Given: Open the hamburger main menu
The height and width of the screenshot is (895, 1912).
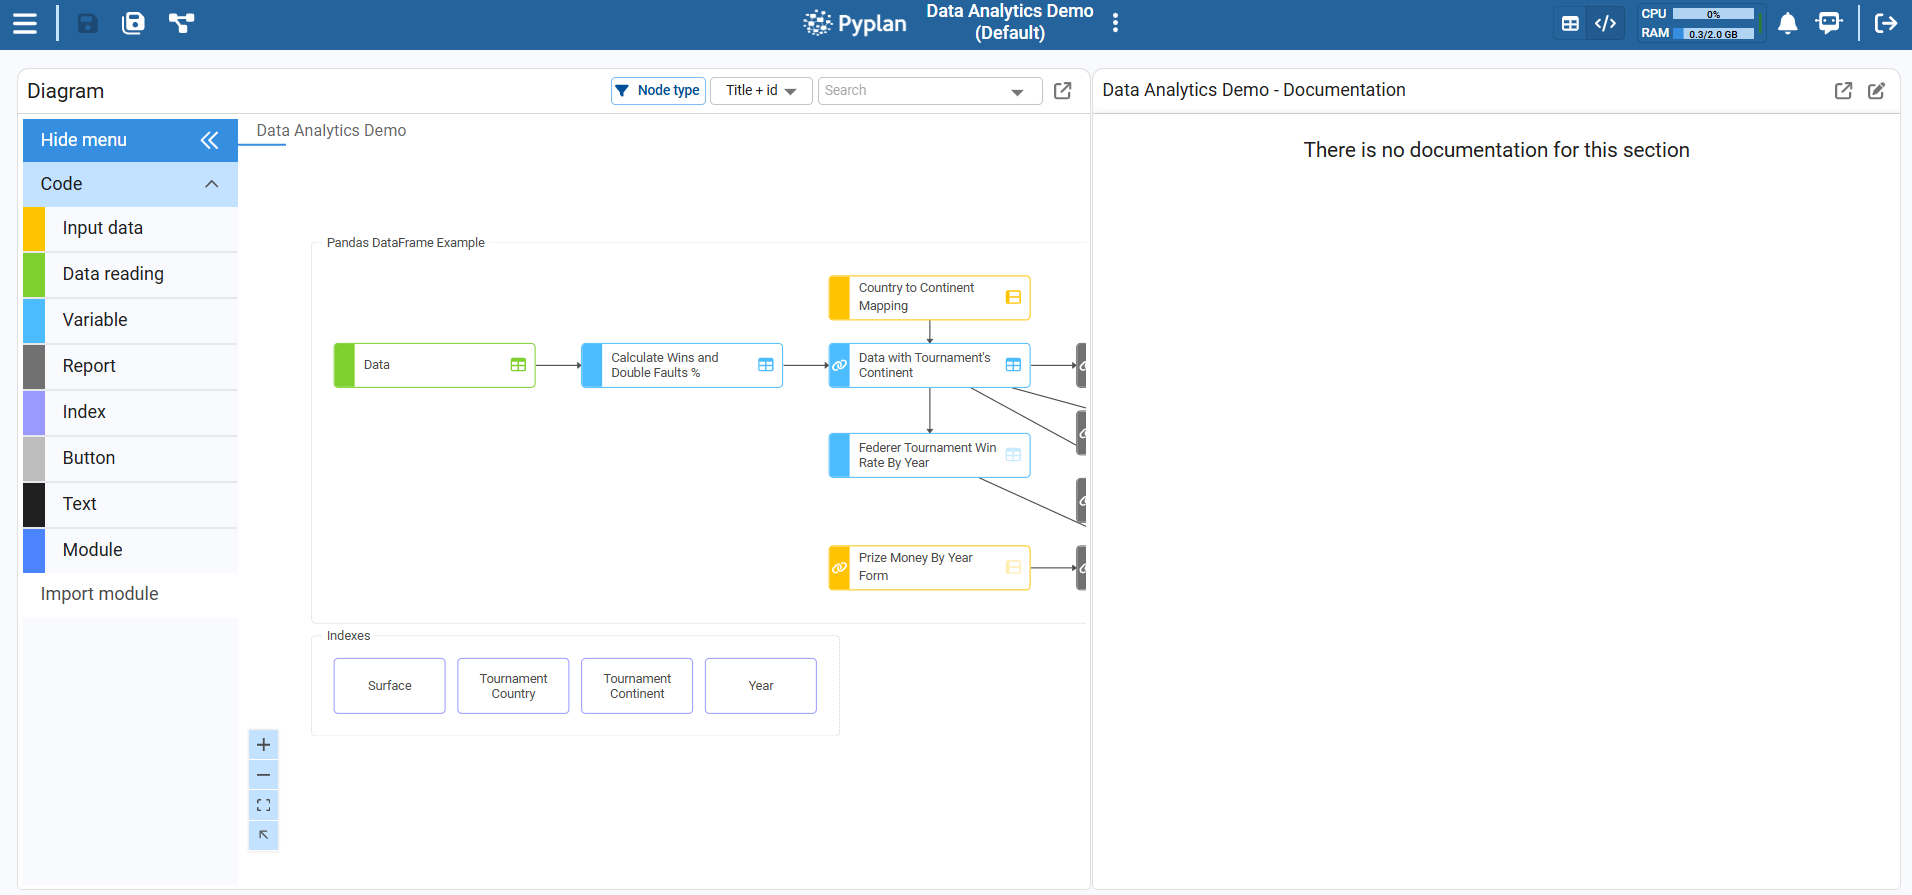Looking at the screenshot, I should (x=25, y=23).
